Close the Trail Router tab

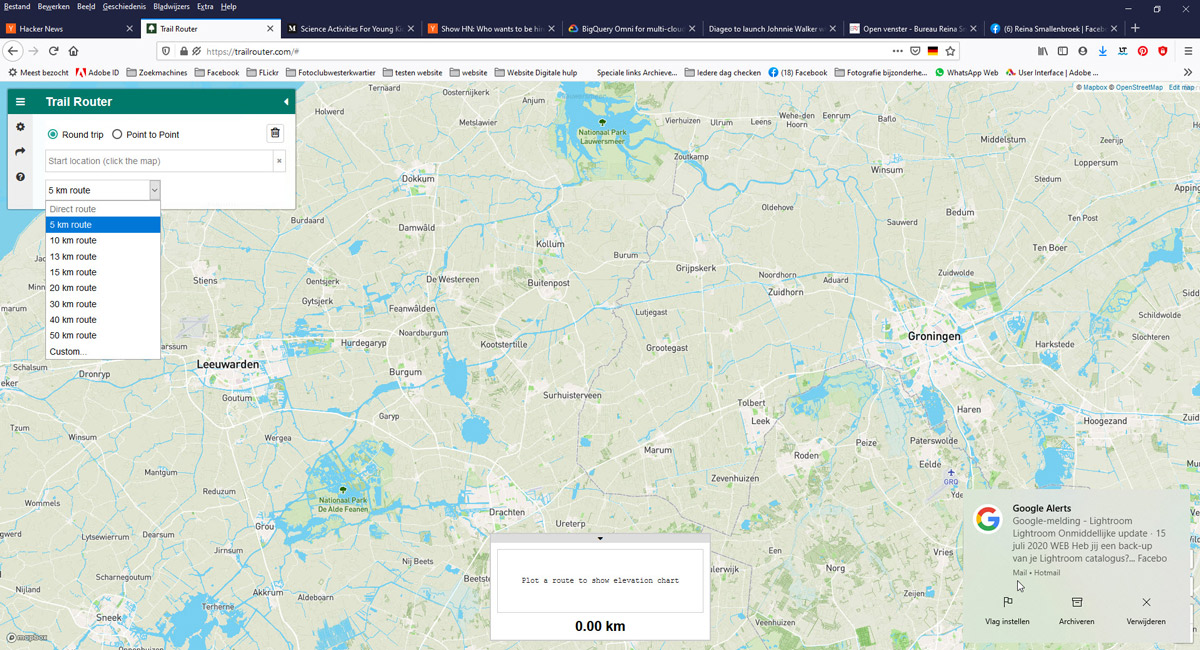[x=270, y=29]
